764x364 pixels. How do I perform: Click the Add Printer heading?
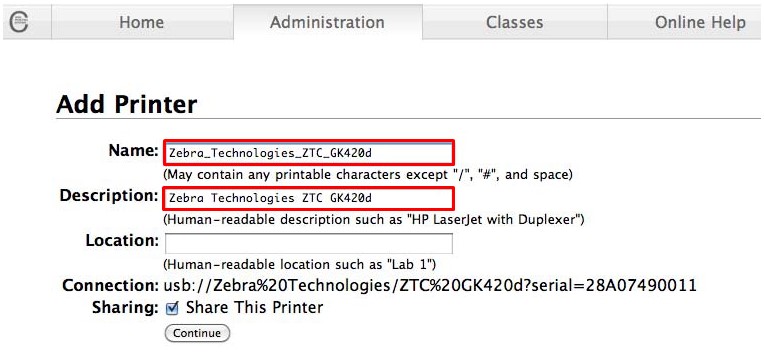(x=127, y=104)
